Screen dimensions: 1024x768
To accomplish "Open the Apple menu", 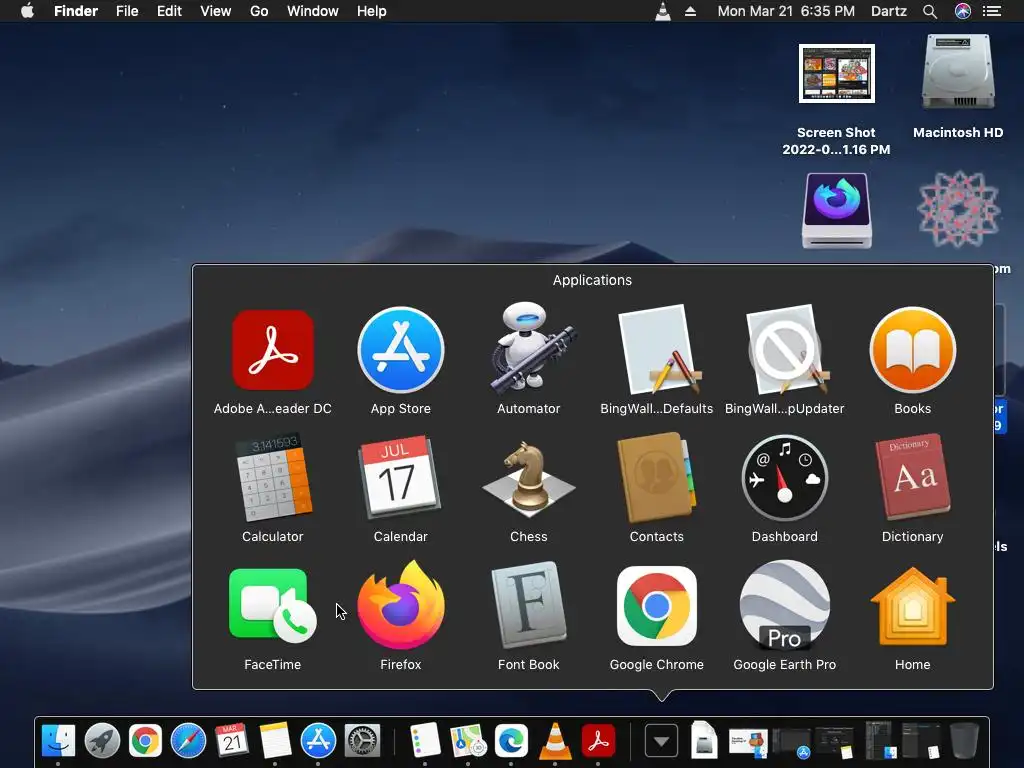I will tap(27, 11).
